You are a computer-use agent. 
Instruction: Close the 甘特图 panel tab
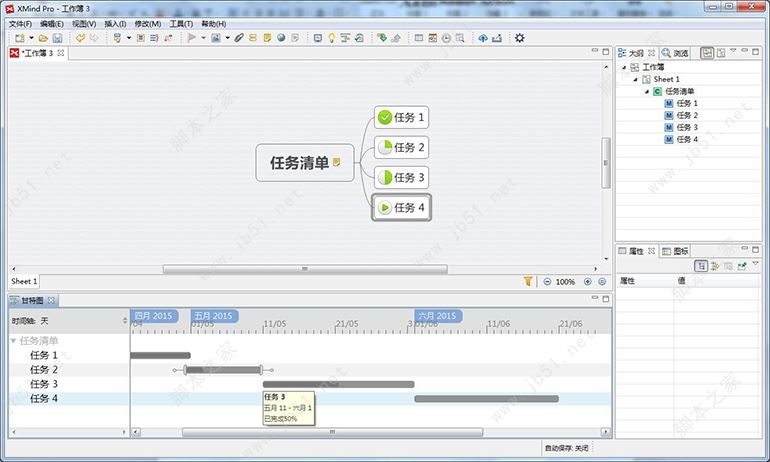[x=51, y=300]
